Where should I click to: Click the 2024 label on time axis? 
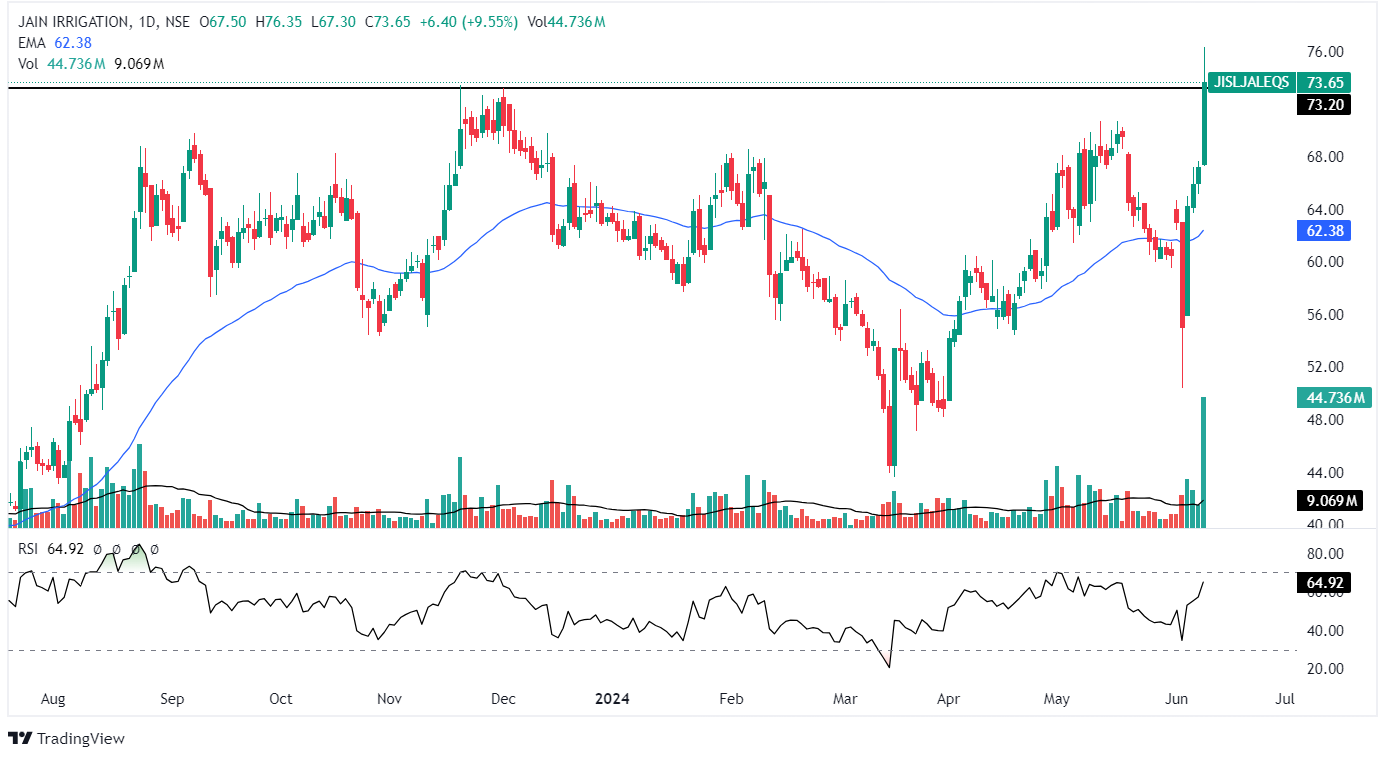click(611, 699)
